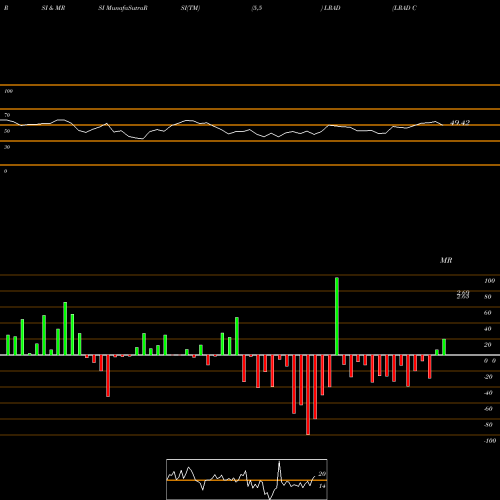Click the MR axis label -20
500x500 pixels.
pyautogui.click(x=488, y=377)
